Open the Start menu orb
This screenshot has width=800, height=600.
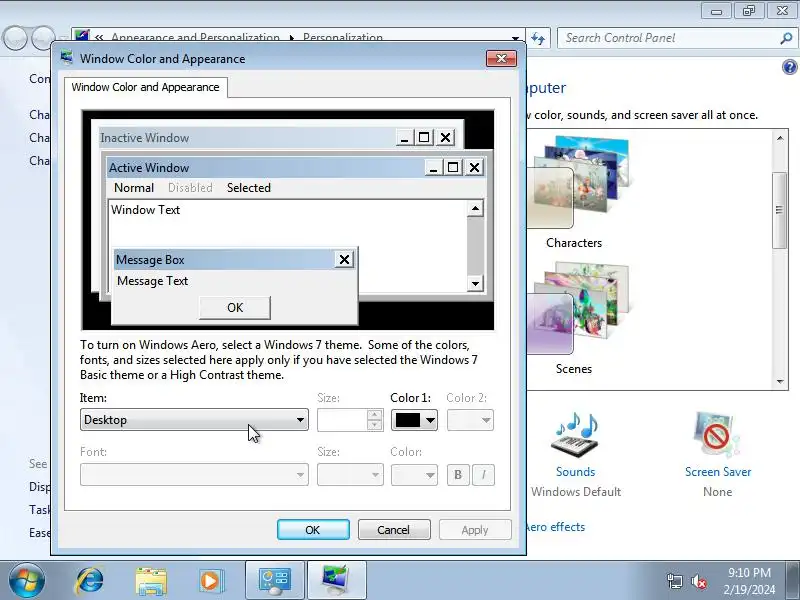26,581
